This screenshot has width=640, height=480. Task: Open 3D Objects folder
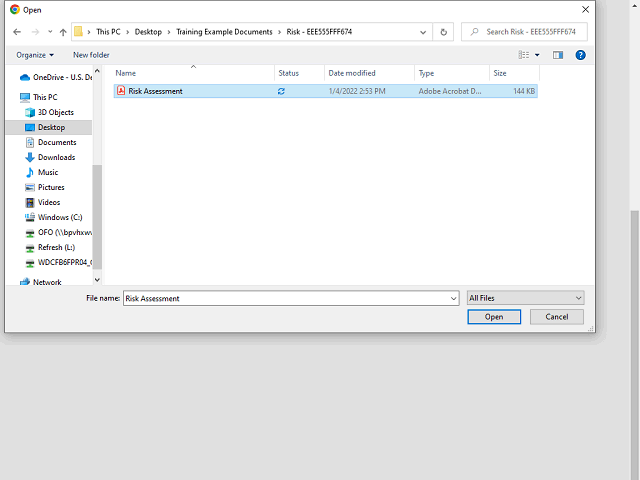pos(49,112)
